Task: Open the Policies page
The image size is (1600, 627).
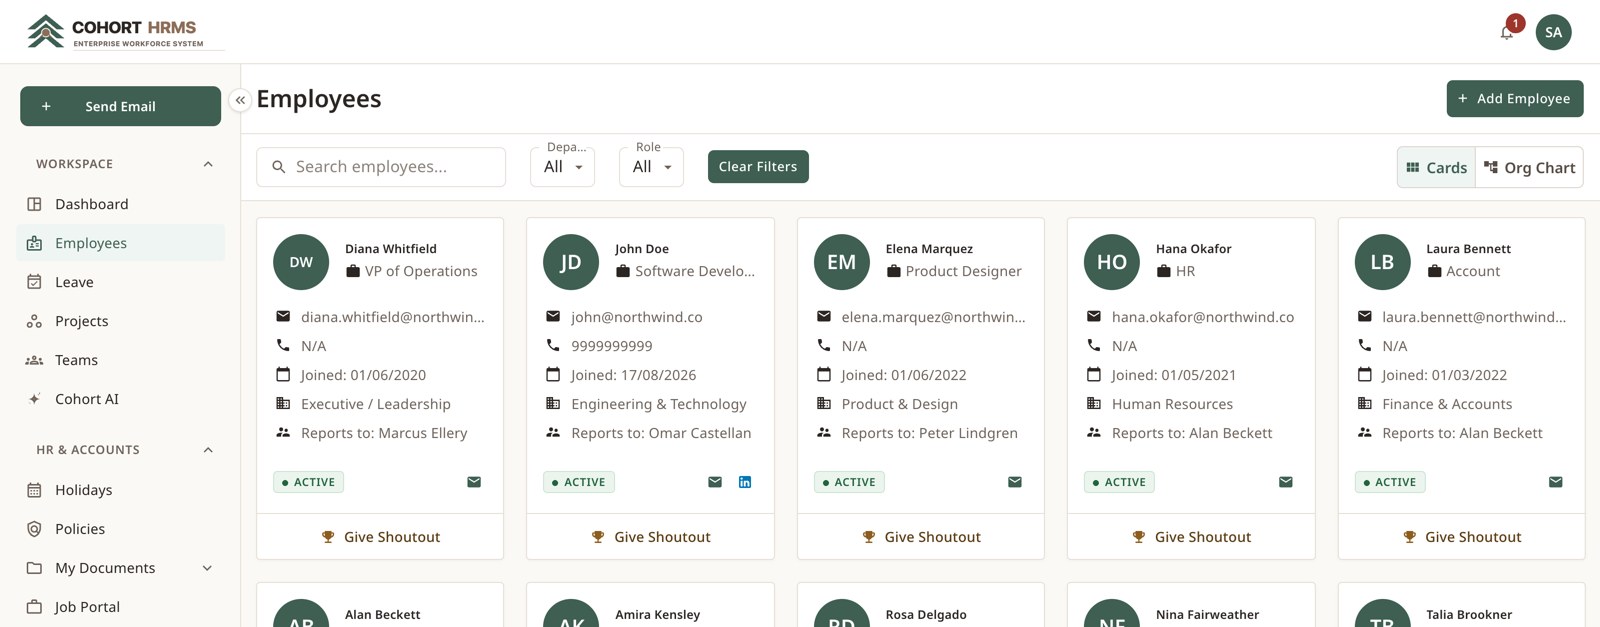Action: [x=120, y=529]
